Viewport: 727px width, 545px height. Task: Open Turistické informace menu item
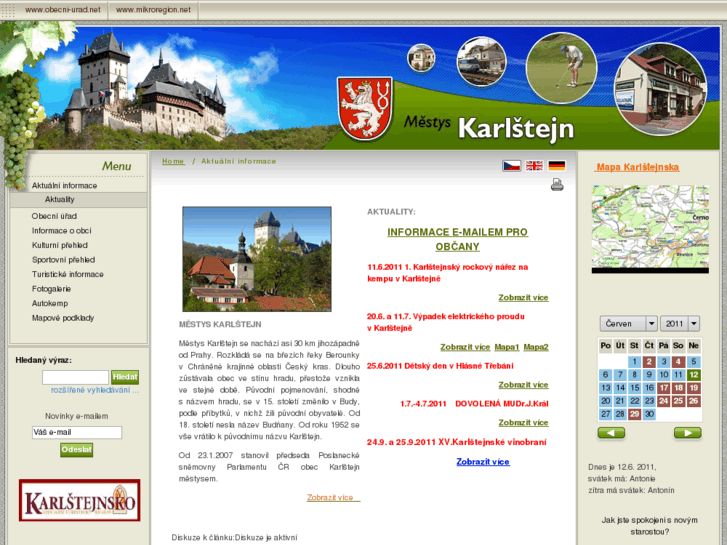[67, 274]
